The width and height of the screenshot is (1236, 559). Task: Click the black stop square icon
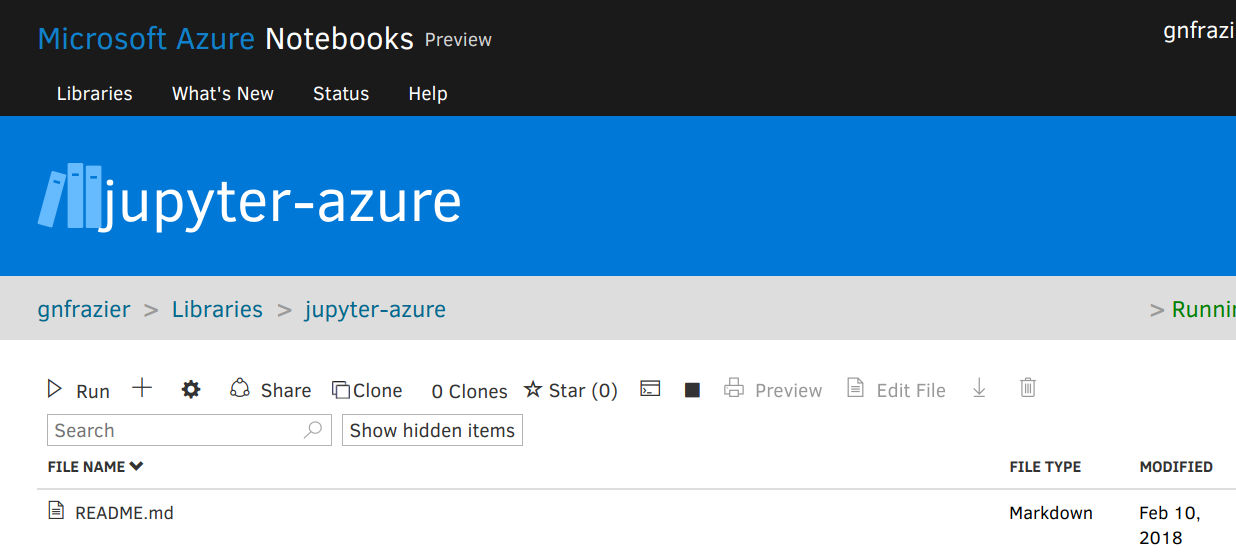pos(692,390)
